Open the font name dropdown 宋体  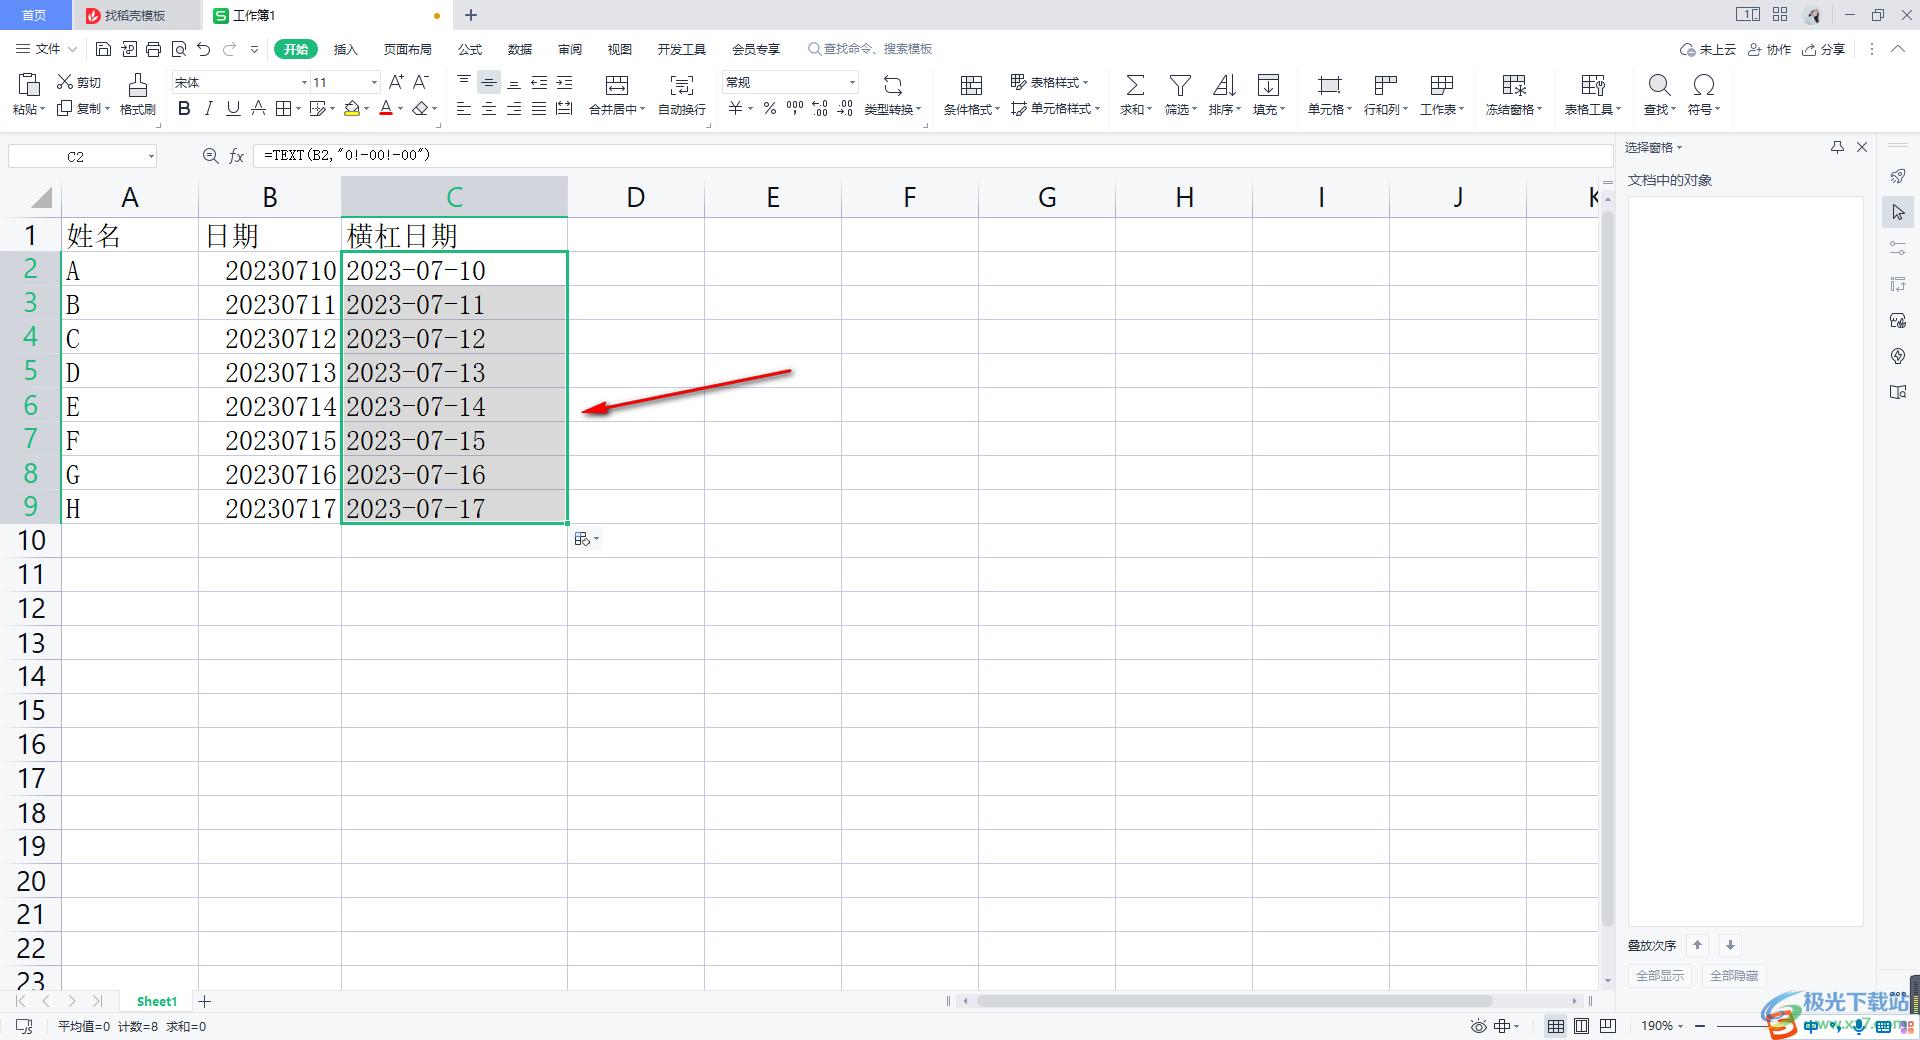(x=304, y=82)
